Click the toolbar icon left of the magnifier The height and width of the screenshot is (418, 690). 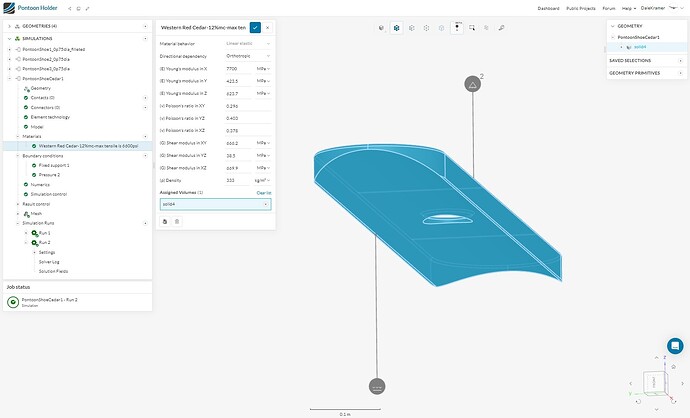click(486, 28)
